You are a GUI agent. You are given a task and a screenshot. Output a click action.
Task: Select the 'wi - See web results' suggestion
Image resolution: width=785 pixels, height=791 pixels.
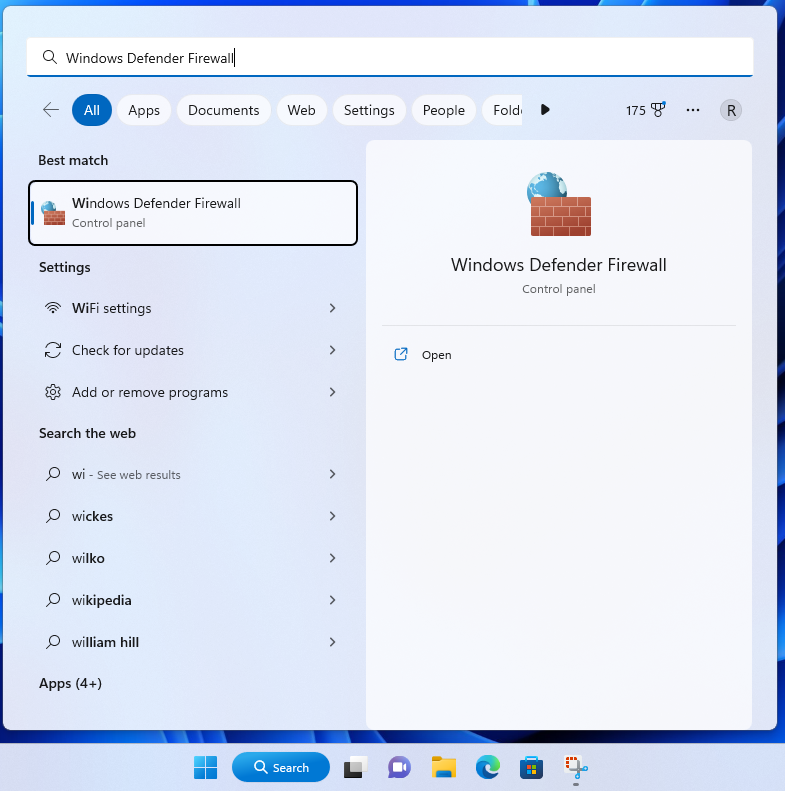point(193,474)
